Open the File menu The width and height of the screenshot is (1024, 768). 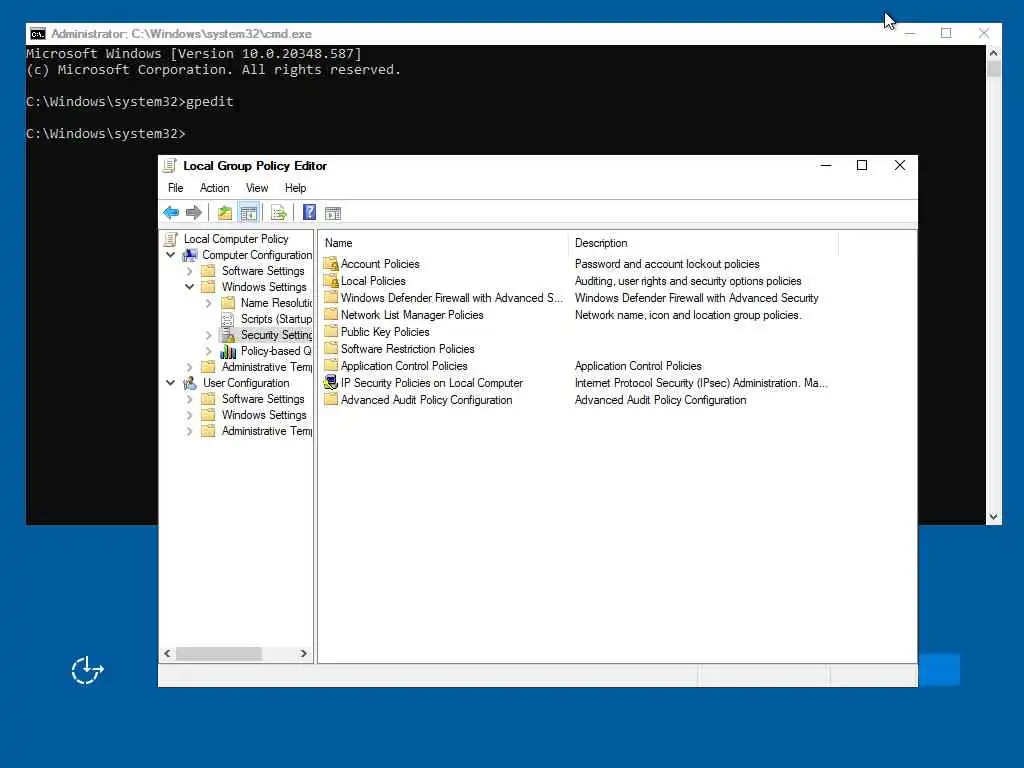(176, 188)
